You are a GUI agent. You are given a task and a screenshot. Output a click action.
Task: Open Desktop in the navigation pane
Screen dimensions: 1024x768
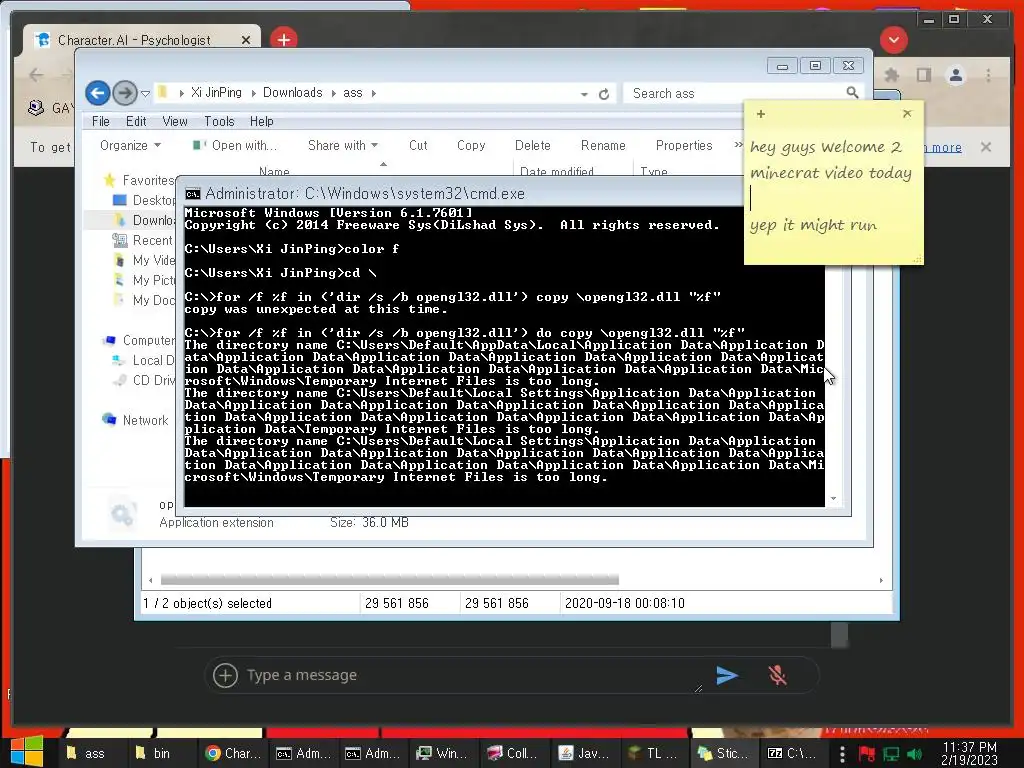click(144, 200)
